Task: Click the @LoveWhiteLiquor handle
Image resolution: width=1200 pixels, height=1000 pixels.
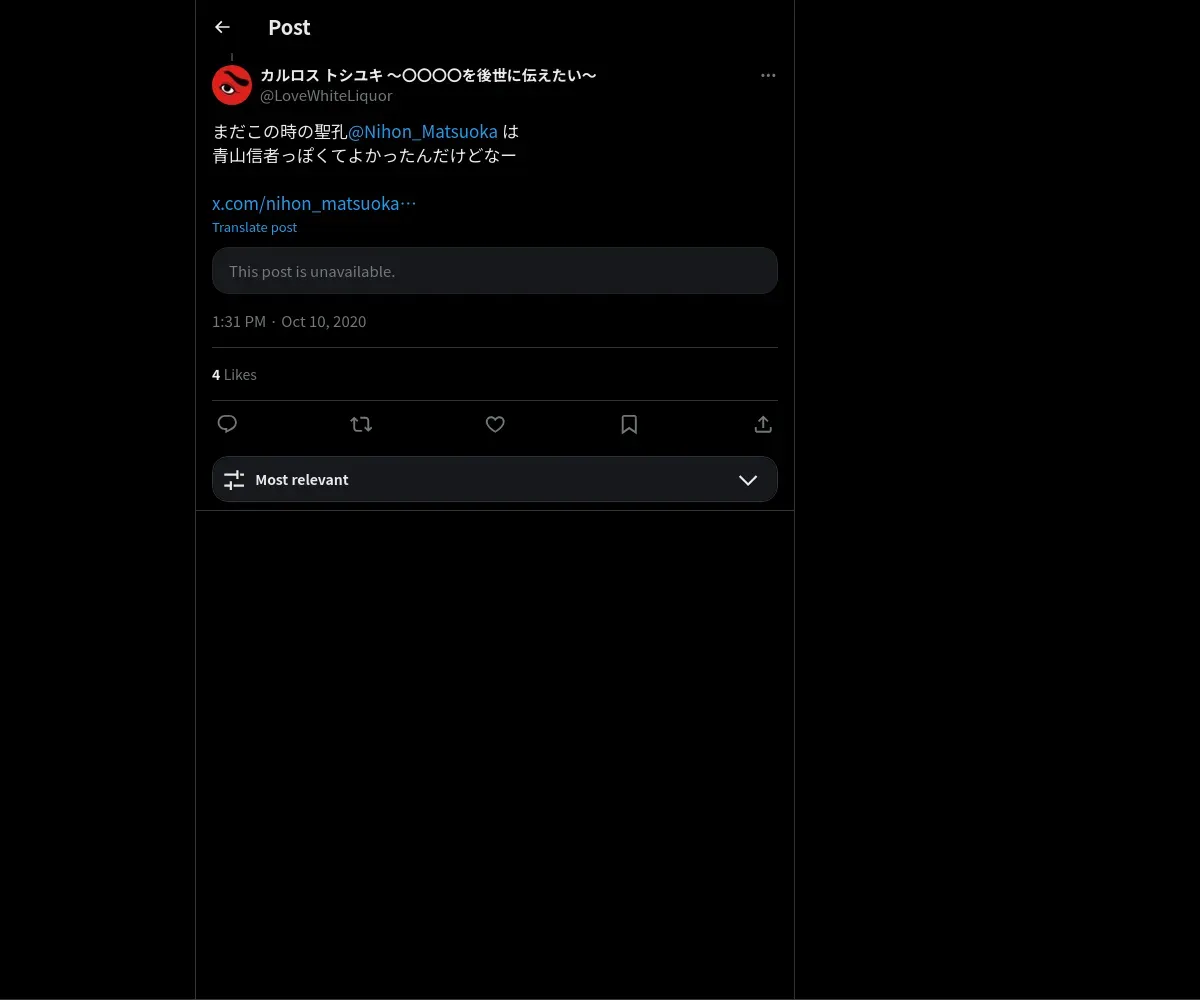Action: click(x=326, y=96)
